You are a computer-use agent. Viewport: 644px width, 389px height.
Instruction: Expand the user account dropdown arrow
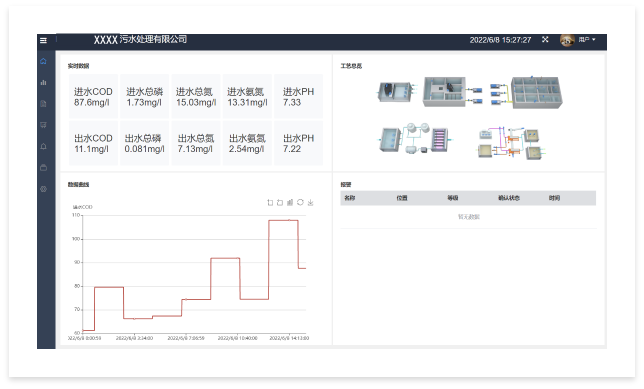(x=594, y=40)
